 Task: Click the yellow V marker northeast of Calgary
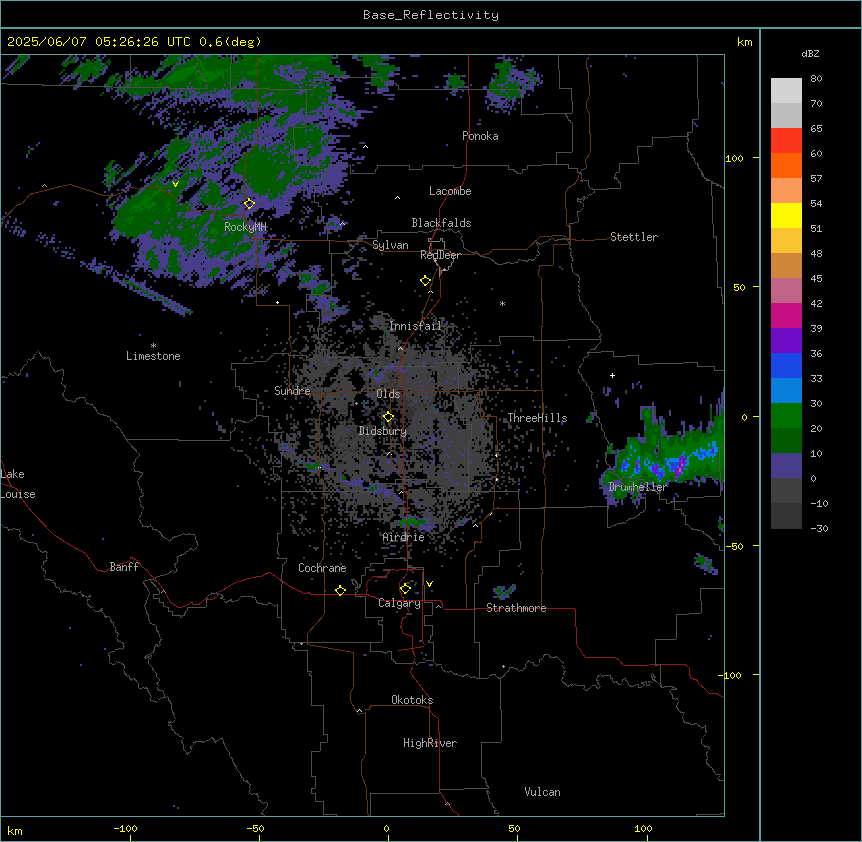pyautogui.click(x=429, y=584)
